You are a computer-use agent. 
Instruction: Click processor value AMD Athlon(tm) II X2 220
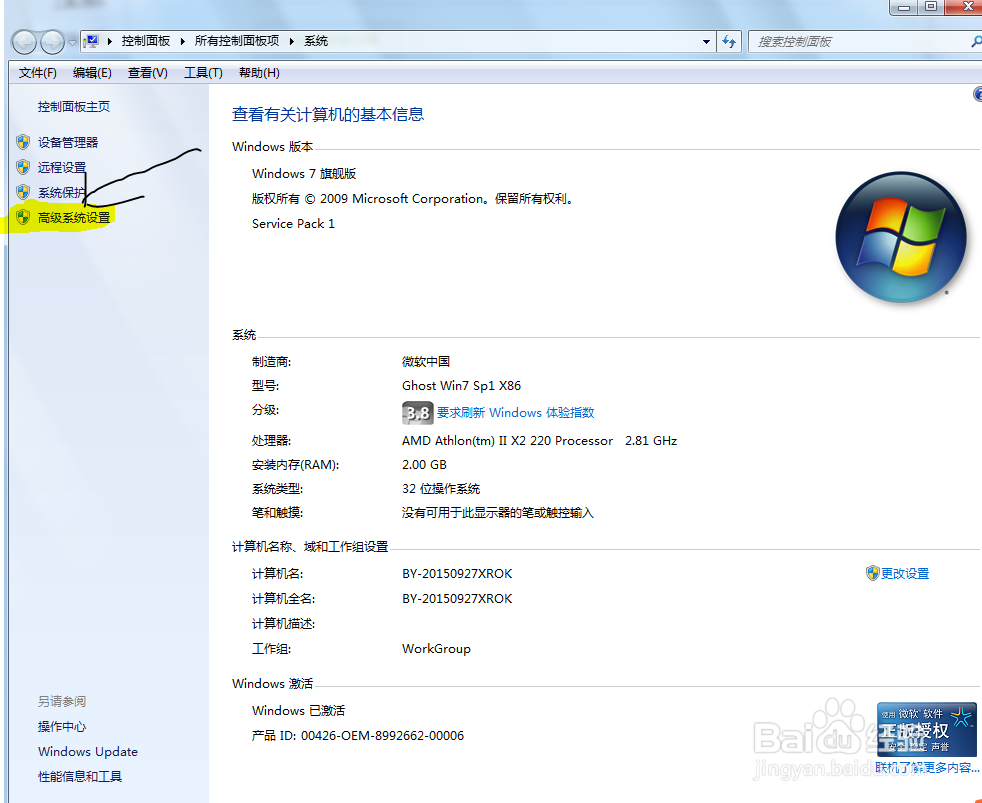coord(507,441)
